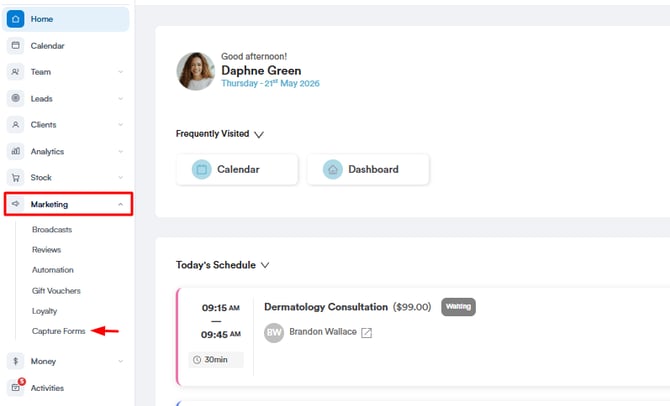Viewport: 670px width, 406px height.
Task: Open the Calendar frequently visited card
Action: [237, 169]
